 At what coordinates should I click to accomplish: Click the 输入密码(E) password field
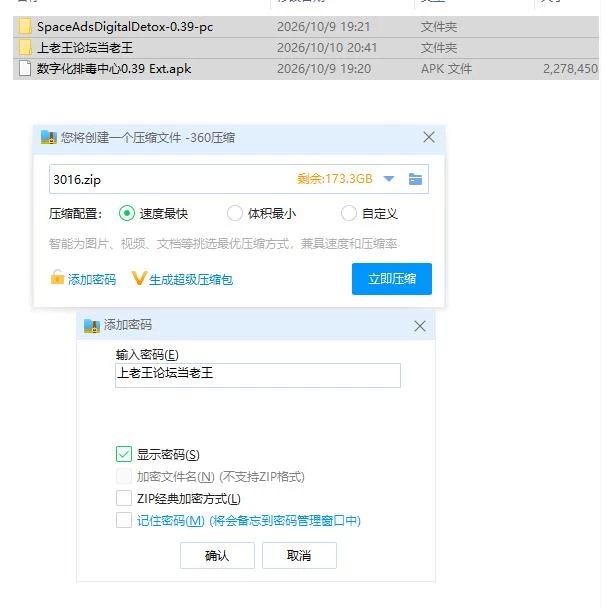(258, 375)
